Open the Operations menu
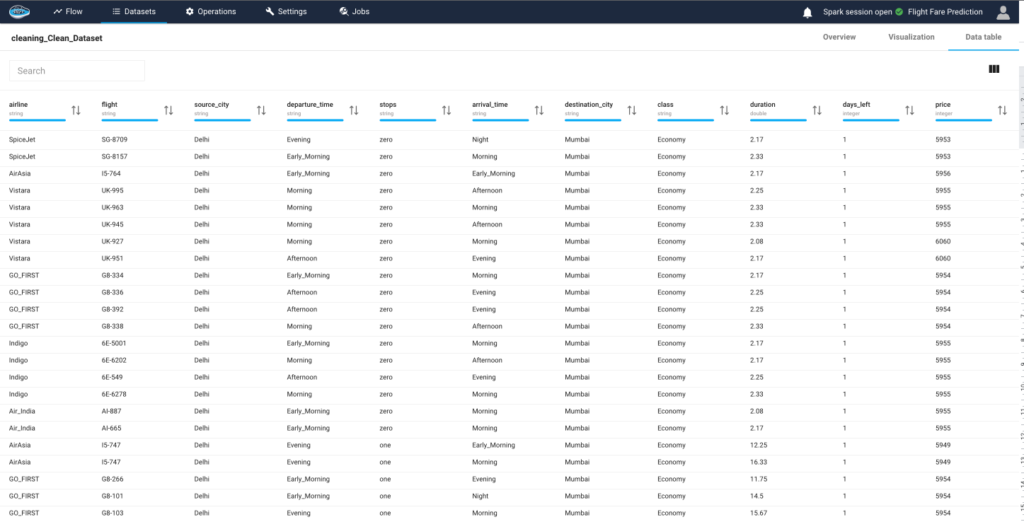 (211, 12)
